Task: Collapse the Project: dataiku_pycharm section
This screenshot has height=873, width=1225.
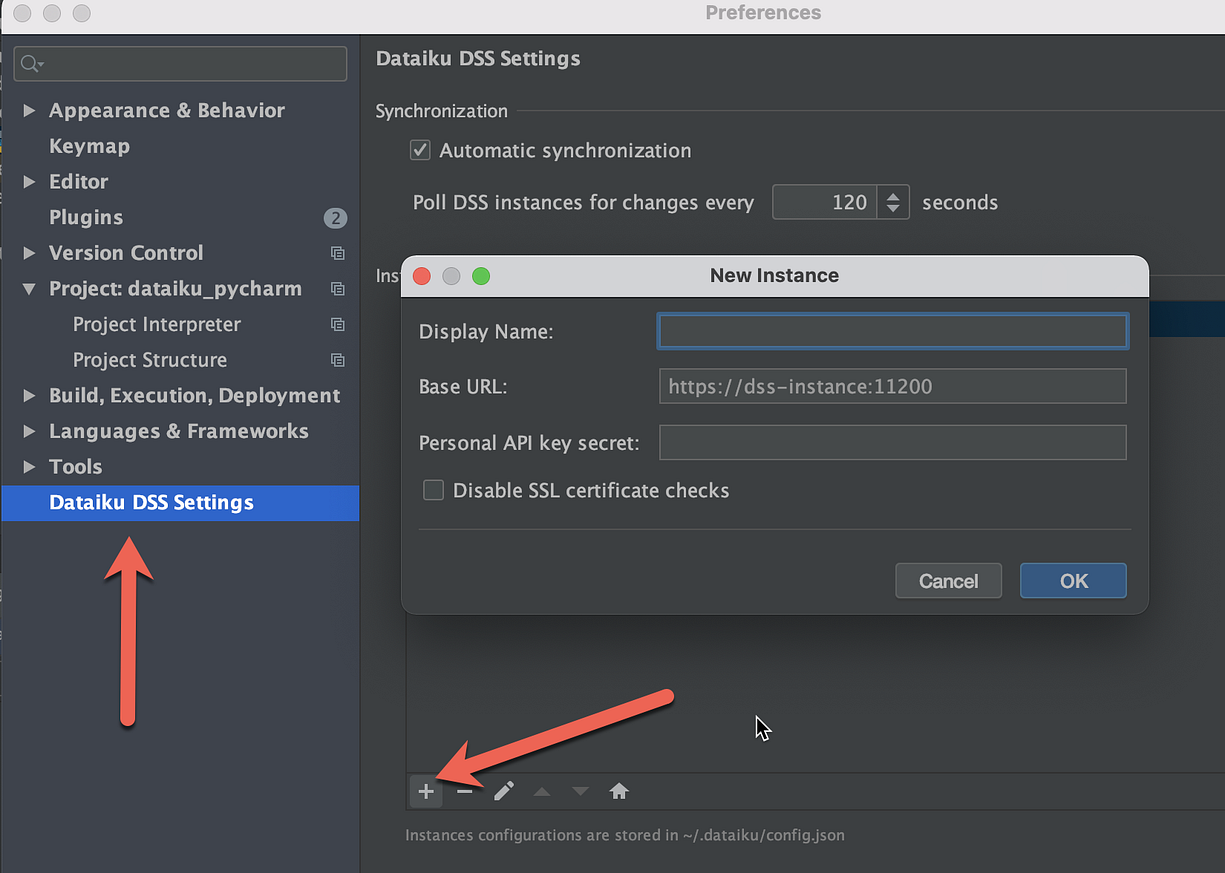Action: coord(28,288)
